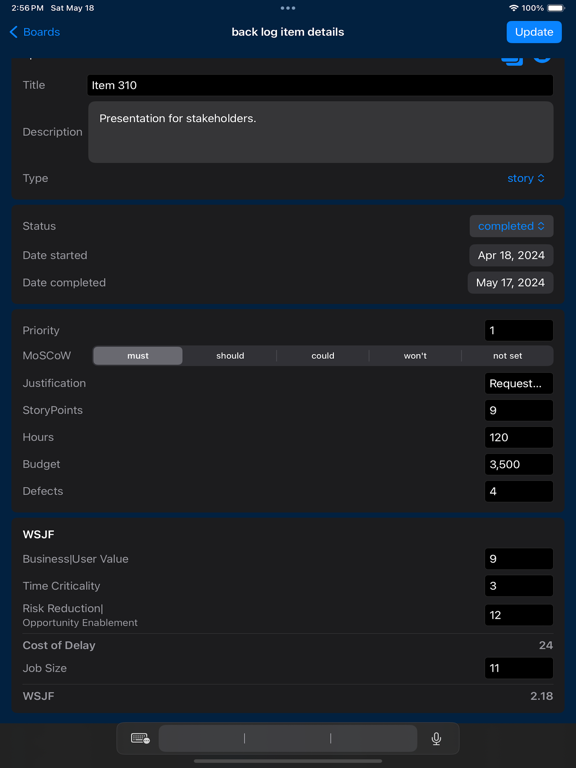Click the back log item details title
The width and height of the screenshot is (576, 768).
pyautogui.click(x=288, y=32)
